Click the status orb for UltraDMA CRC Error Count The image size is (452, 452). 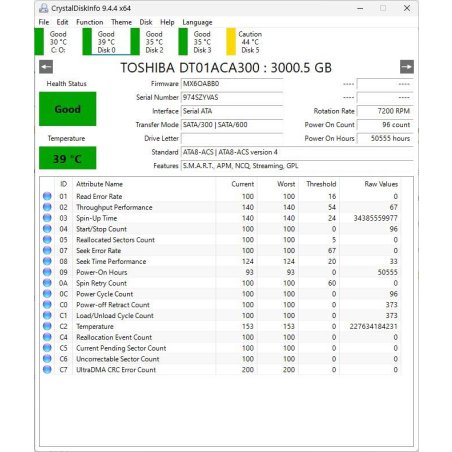coord(47,369)
